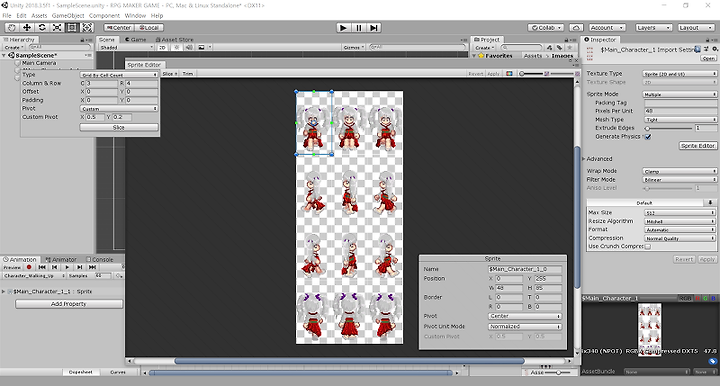The height and width of the screenshot is (386, 720).
Task: Click the Slice button
Action: tap(119, 128)
